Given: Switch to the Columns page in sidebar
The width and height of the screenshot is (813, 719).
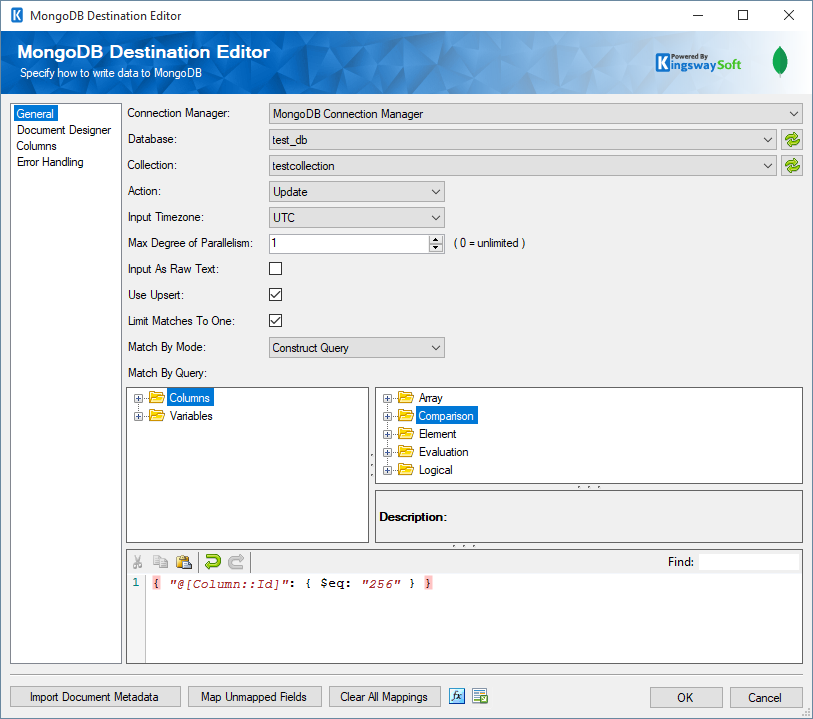Looking at the screenshot, I should click(36, 146).
